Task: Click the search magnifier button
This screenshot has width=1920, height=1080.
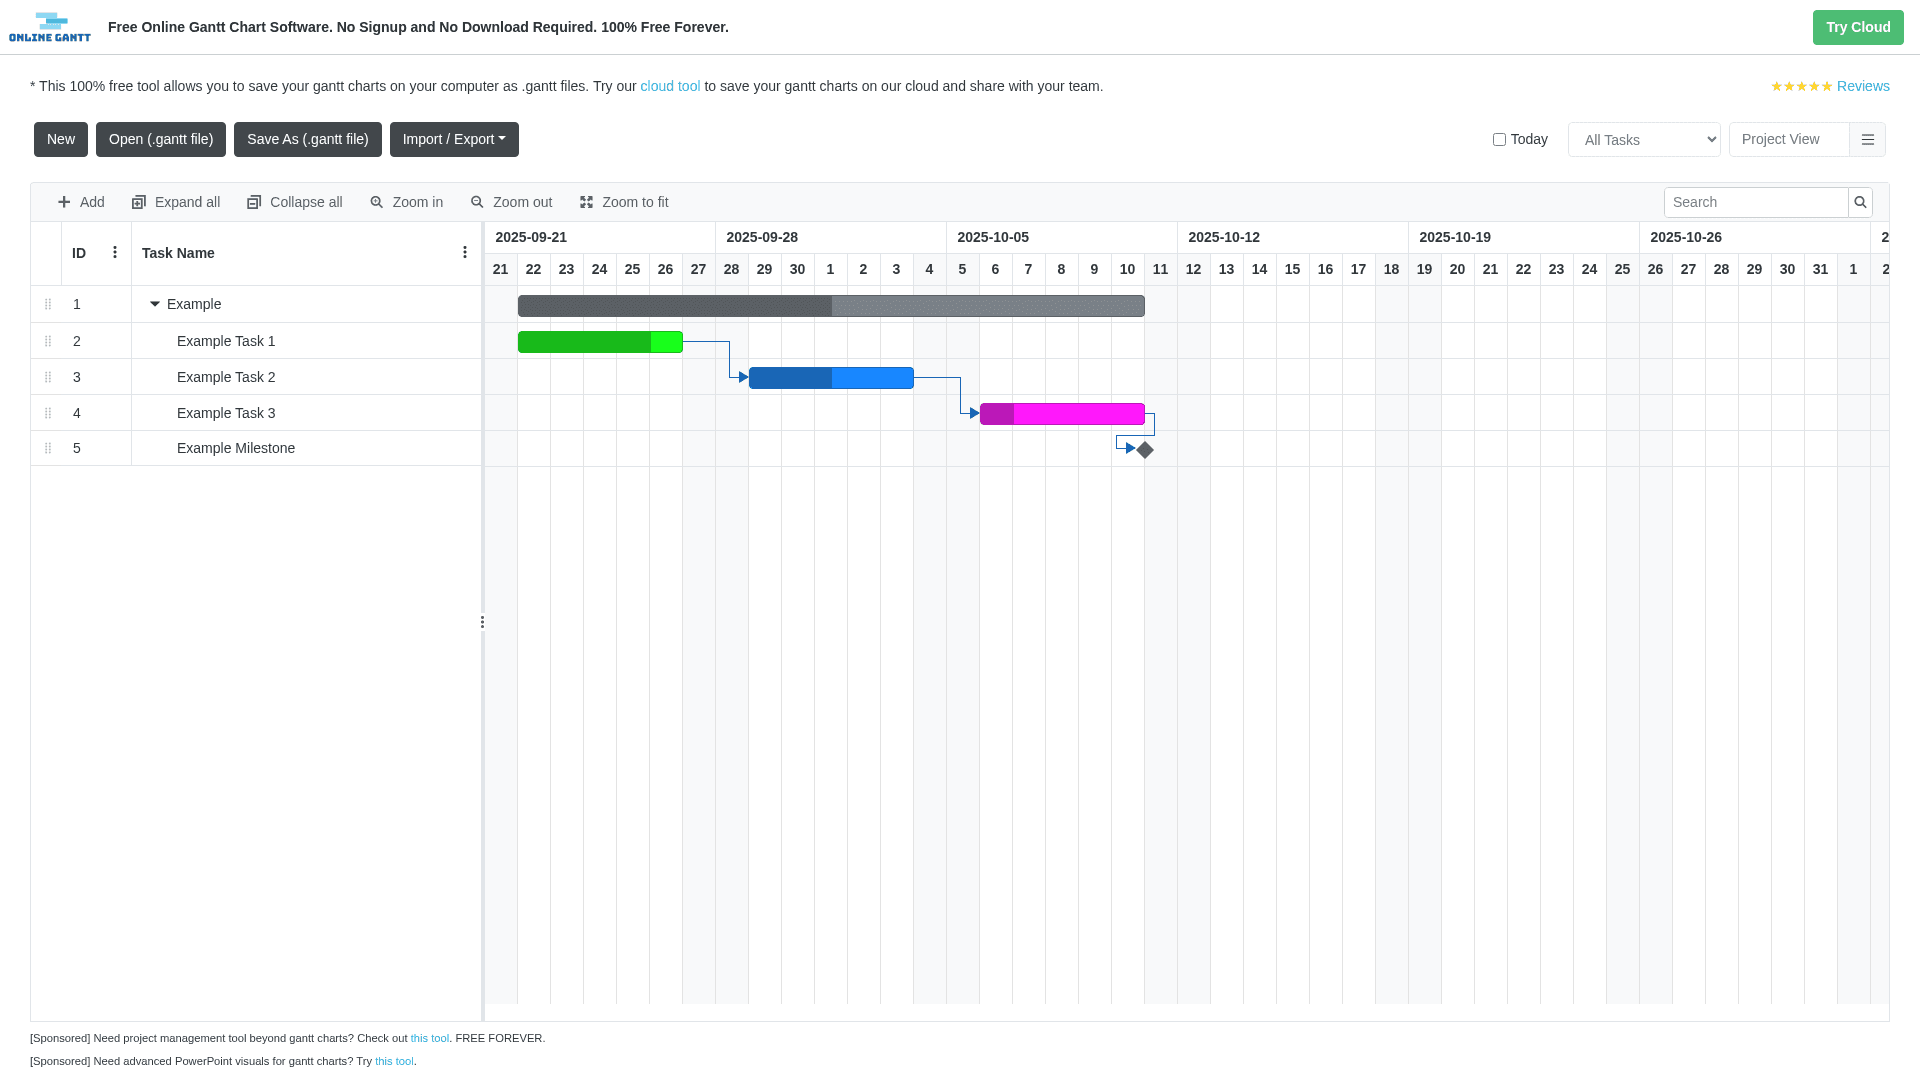Action: point(1860,202)
